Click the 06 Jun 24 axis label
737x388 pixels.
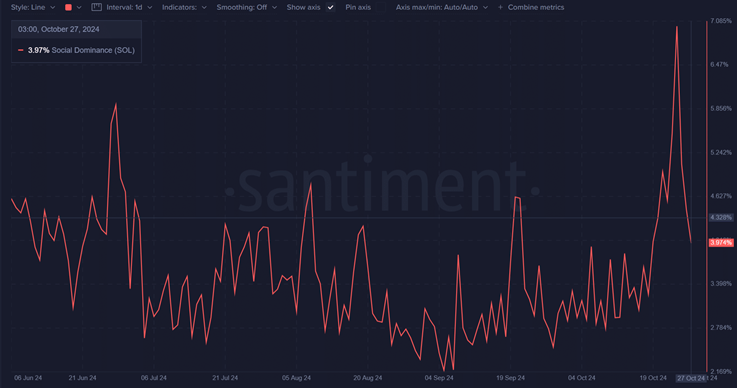point(28,378)
